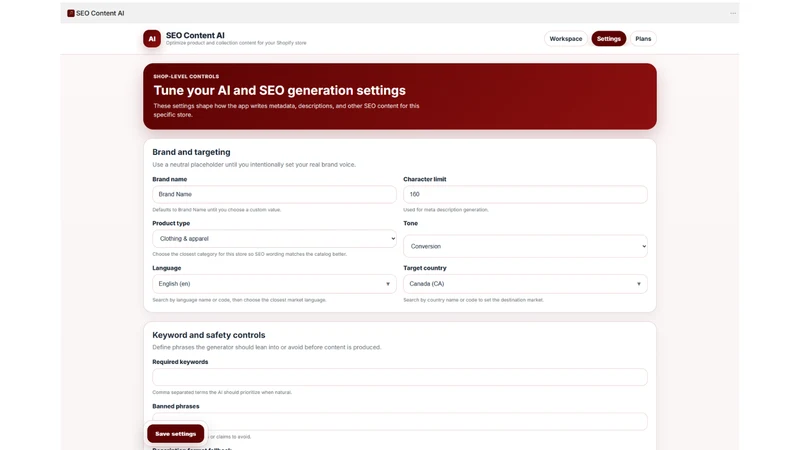Click the Save settings button
This screenshot has height=450, width=800.
176,434
